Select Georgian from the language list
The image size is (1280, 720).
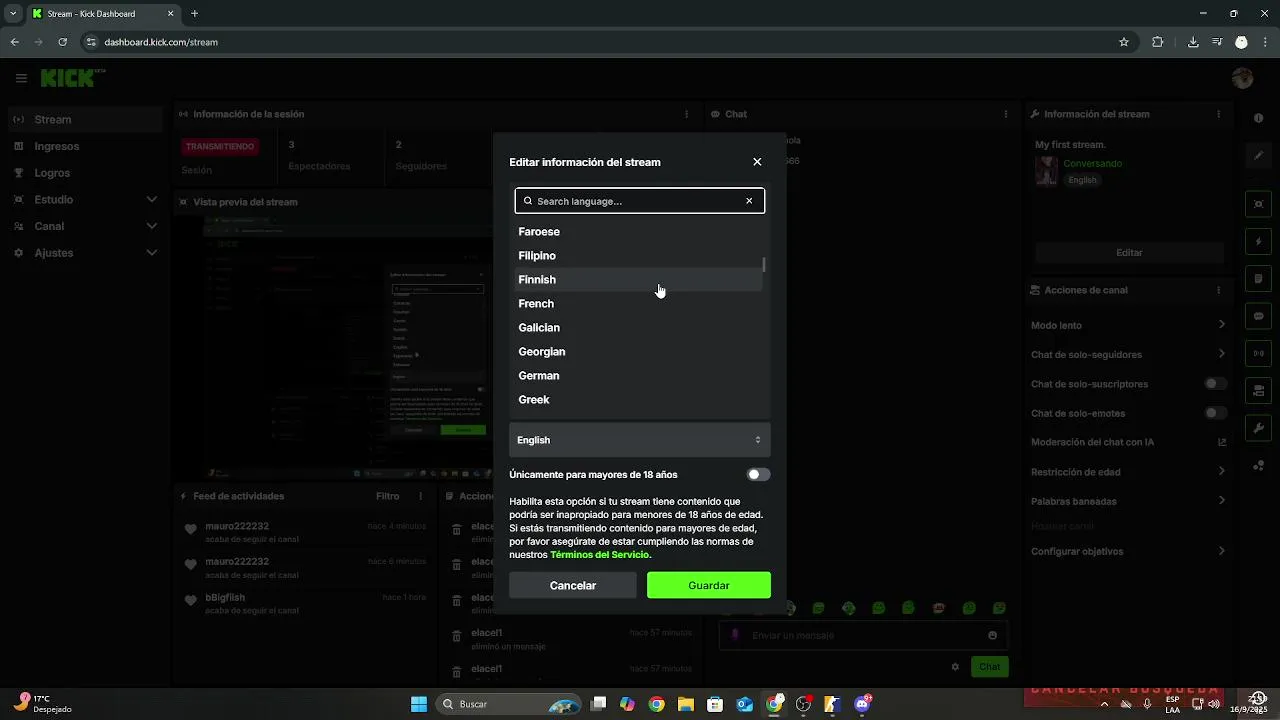point(639,352)
